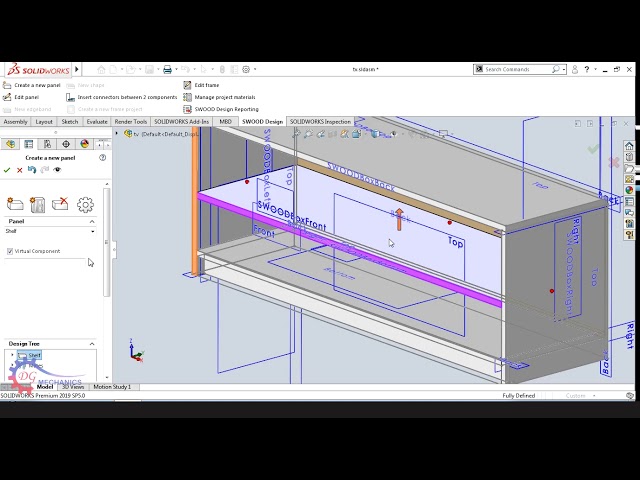
Task: Click the Edit panel command icon
Action: pos(7,97)
